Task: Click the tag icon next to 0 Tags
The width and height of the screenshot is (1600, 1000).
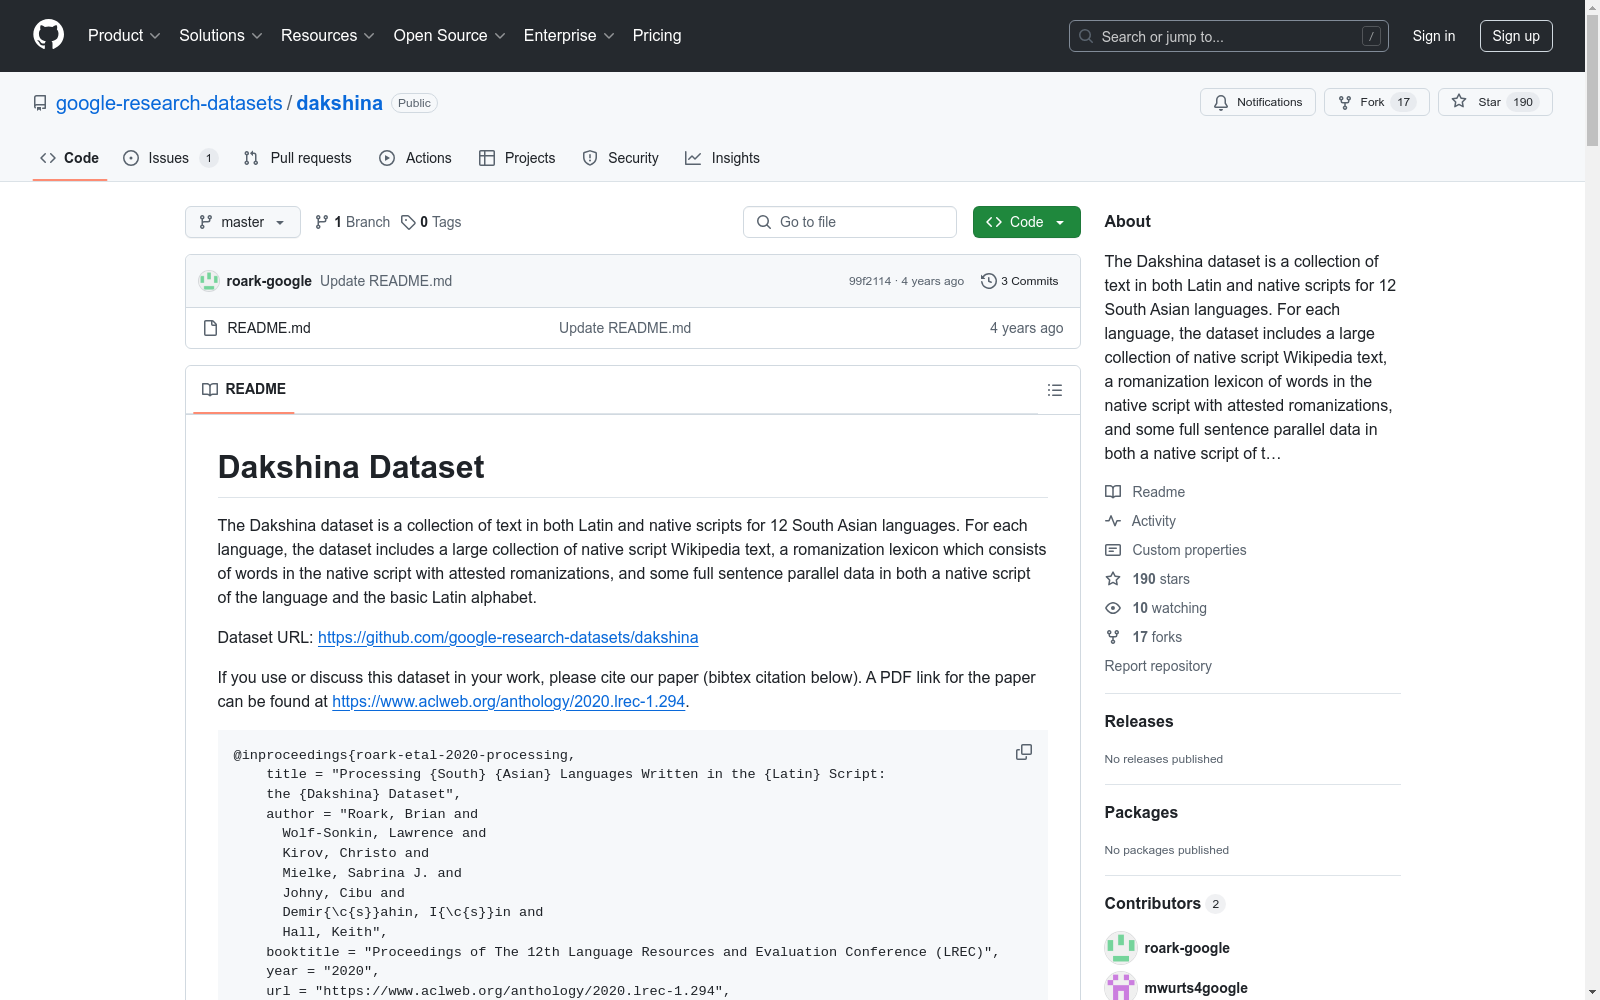Action: click(408, 222)
